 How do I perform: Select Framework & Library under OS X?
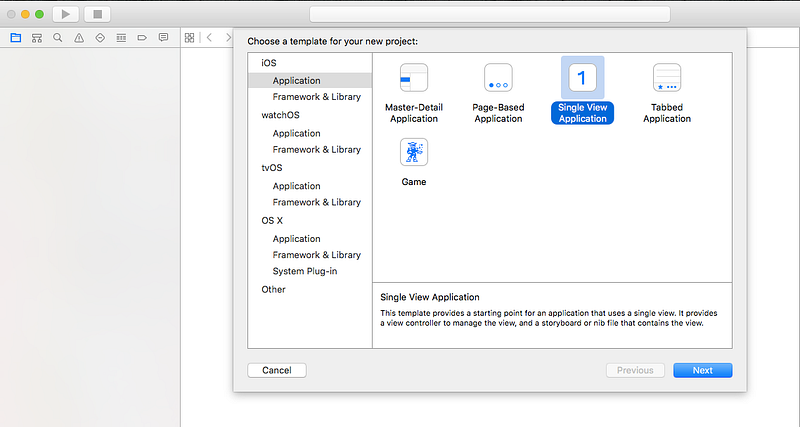point(316,255)
